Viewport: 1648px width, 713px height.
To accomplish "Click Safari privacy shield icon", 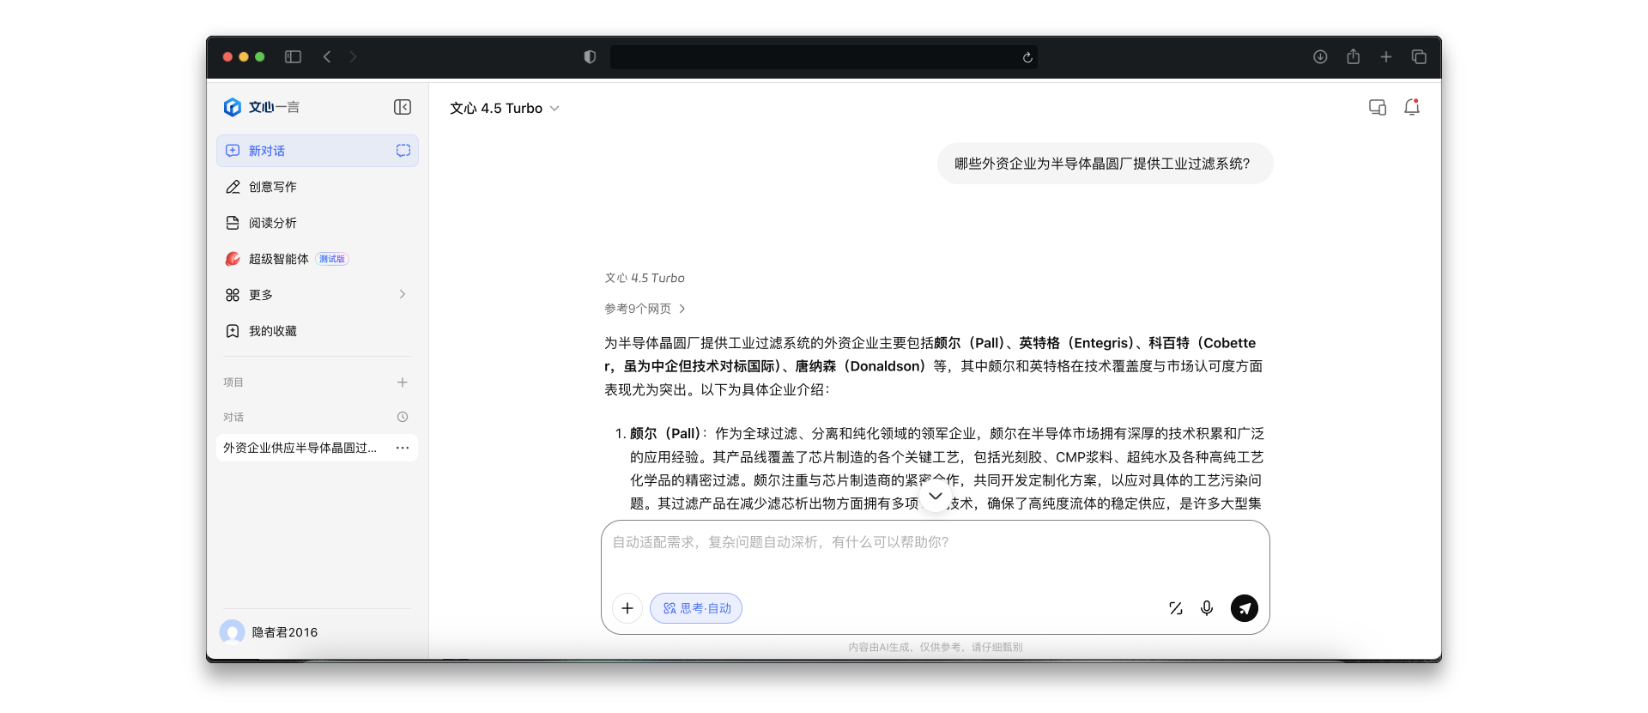I will point(590,57).
